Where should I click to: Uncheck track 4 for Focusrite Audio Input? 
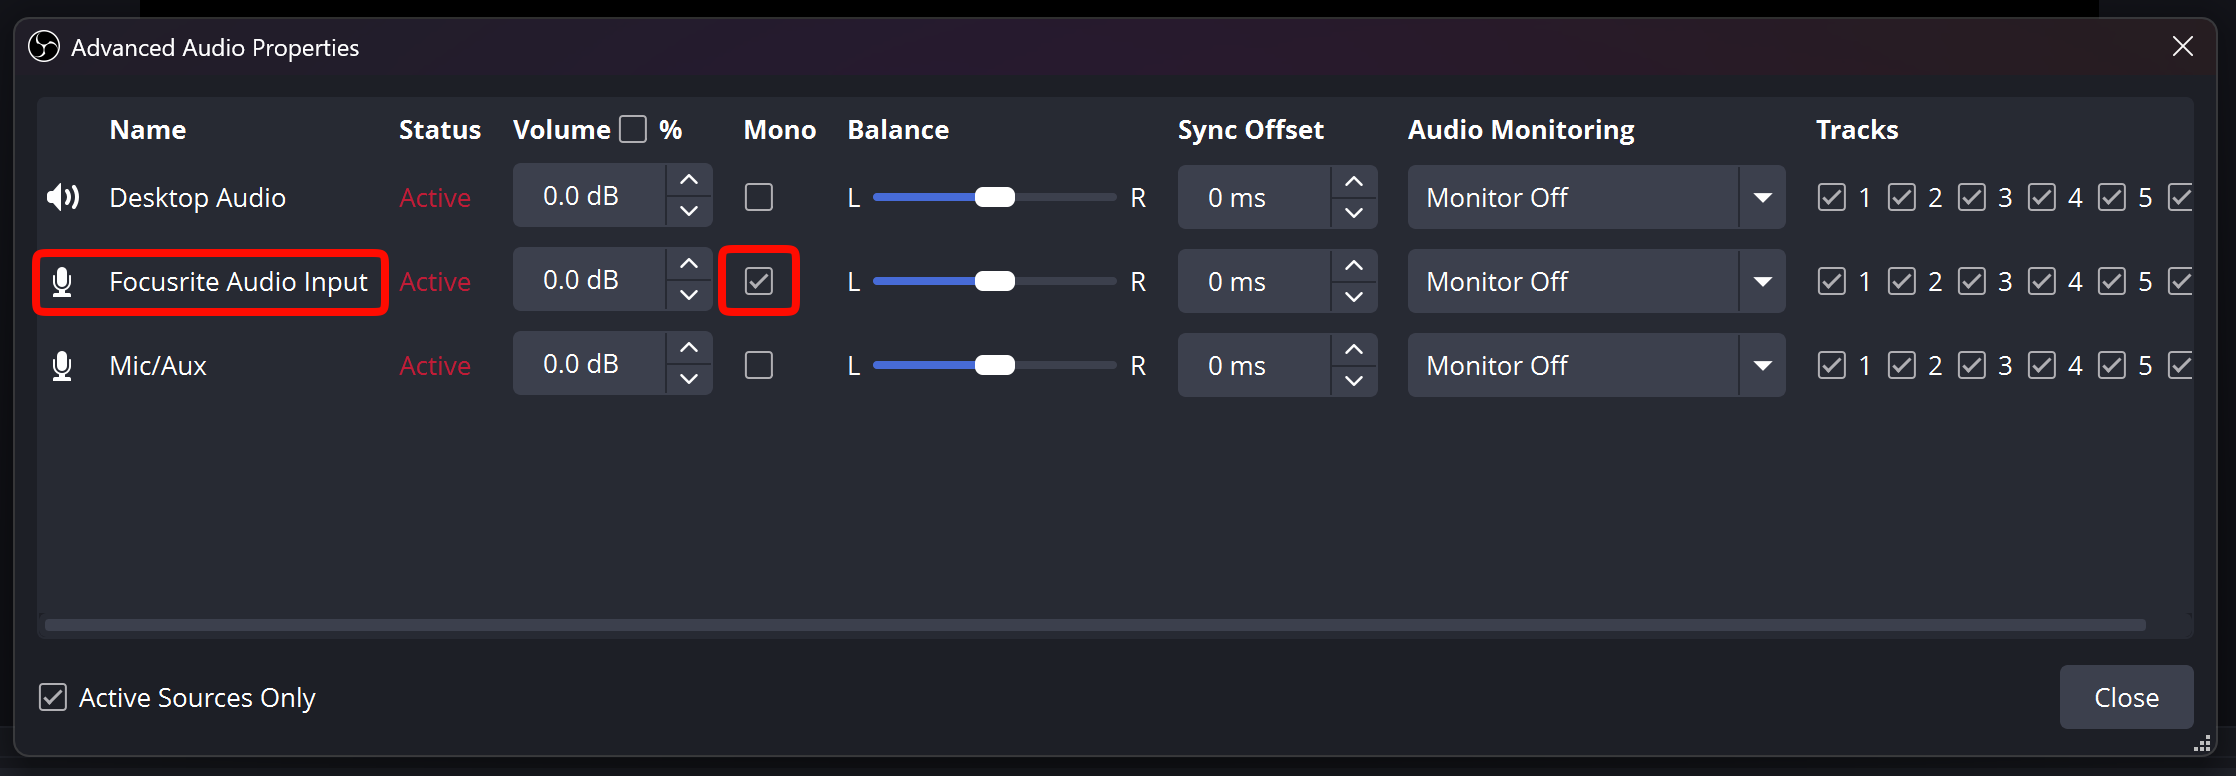[2042, 281]
